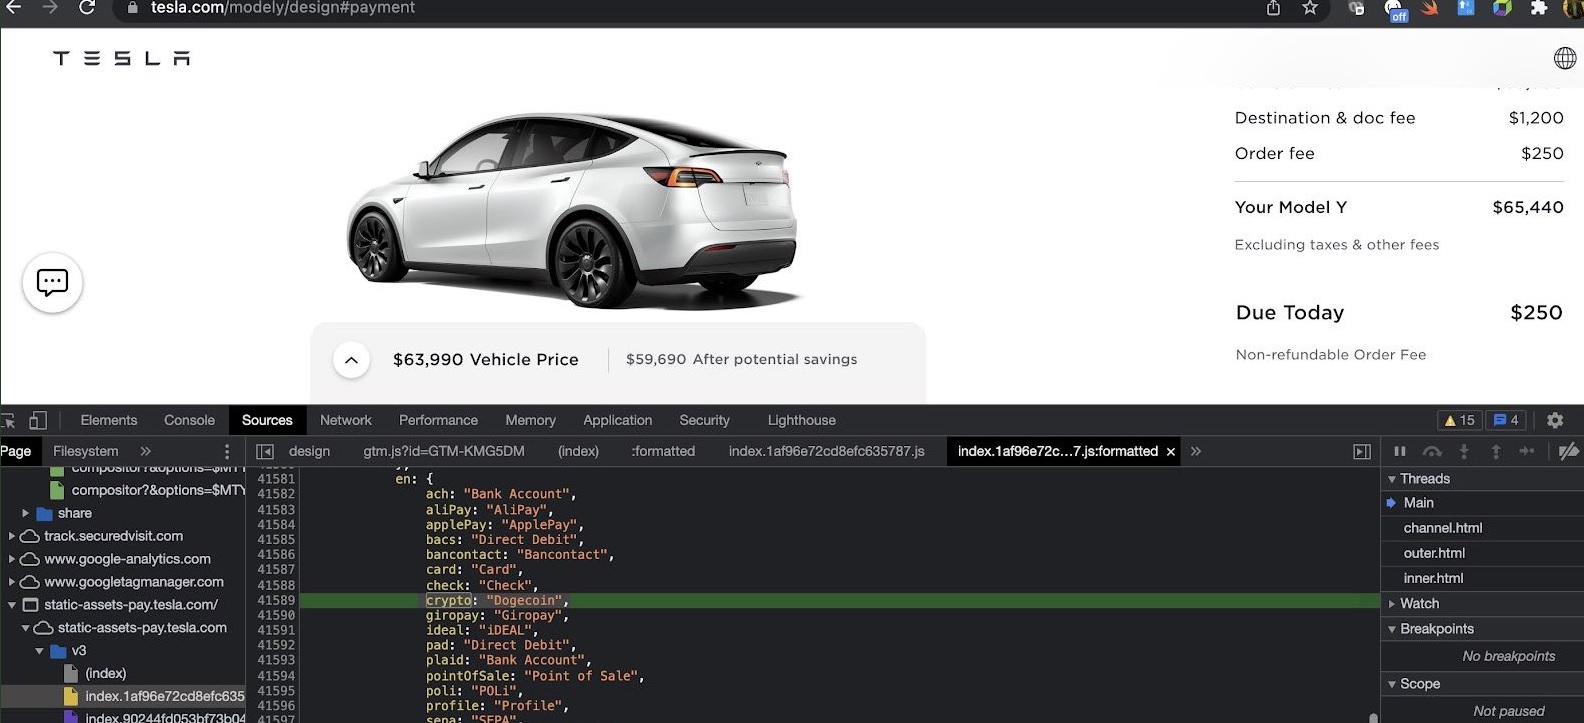
Task: Collapse the Breakpoints section
Action: pos(1392,629)
